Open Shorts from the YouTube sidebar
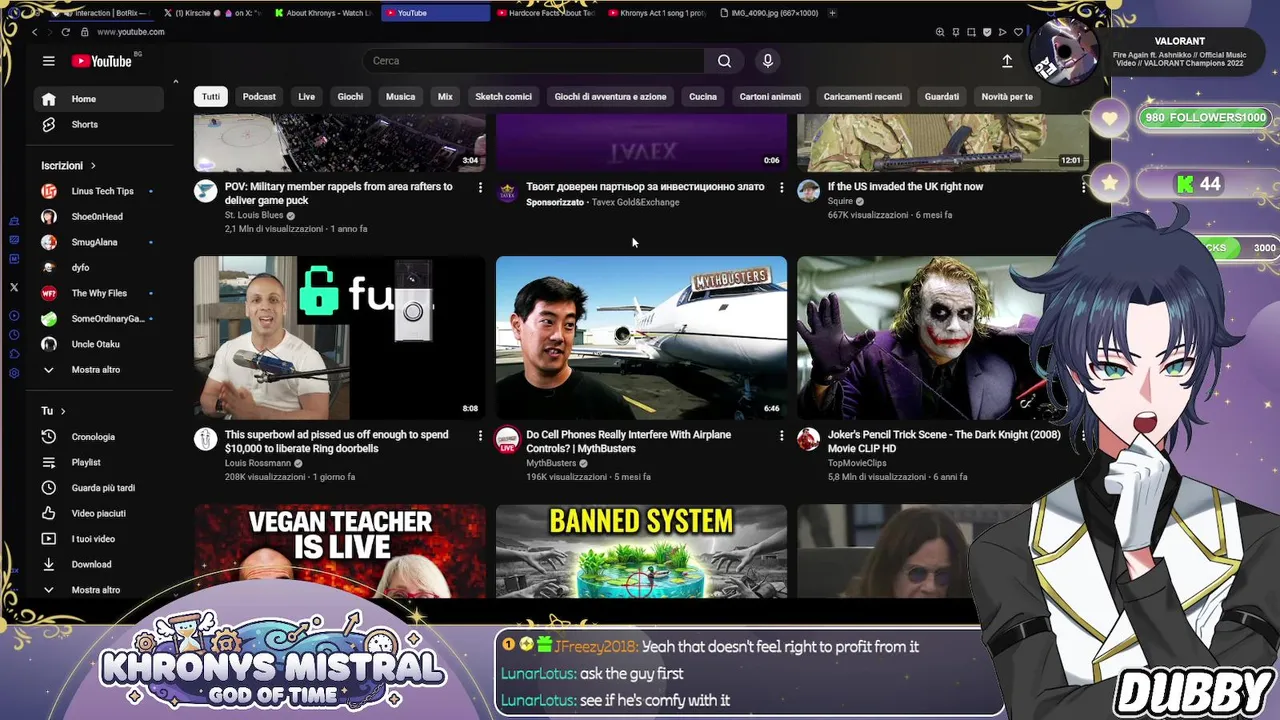This screenshot has width=1280, height=720. pyautogui.click(x=98, y=124)
